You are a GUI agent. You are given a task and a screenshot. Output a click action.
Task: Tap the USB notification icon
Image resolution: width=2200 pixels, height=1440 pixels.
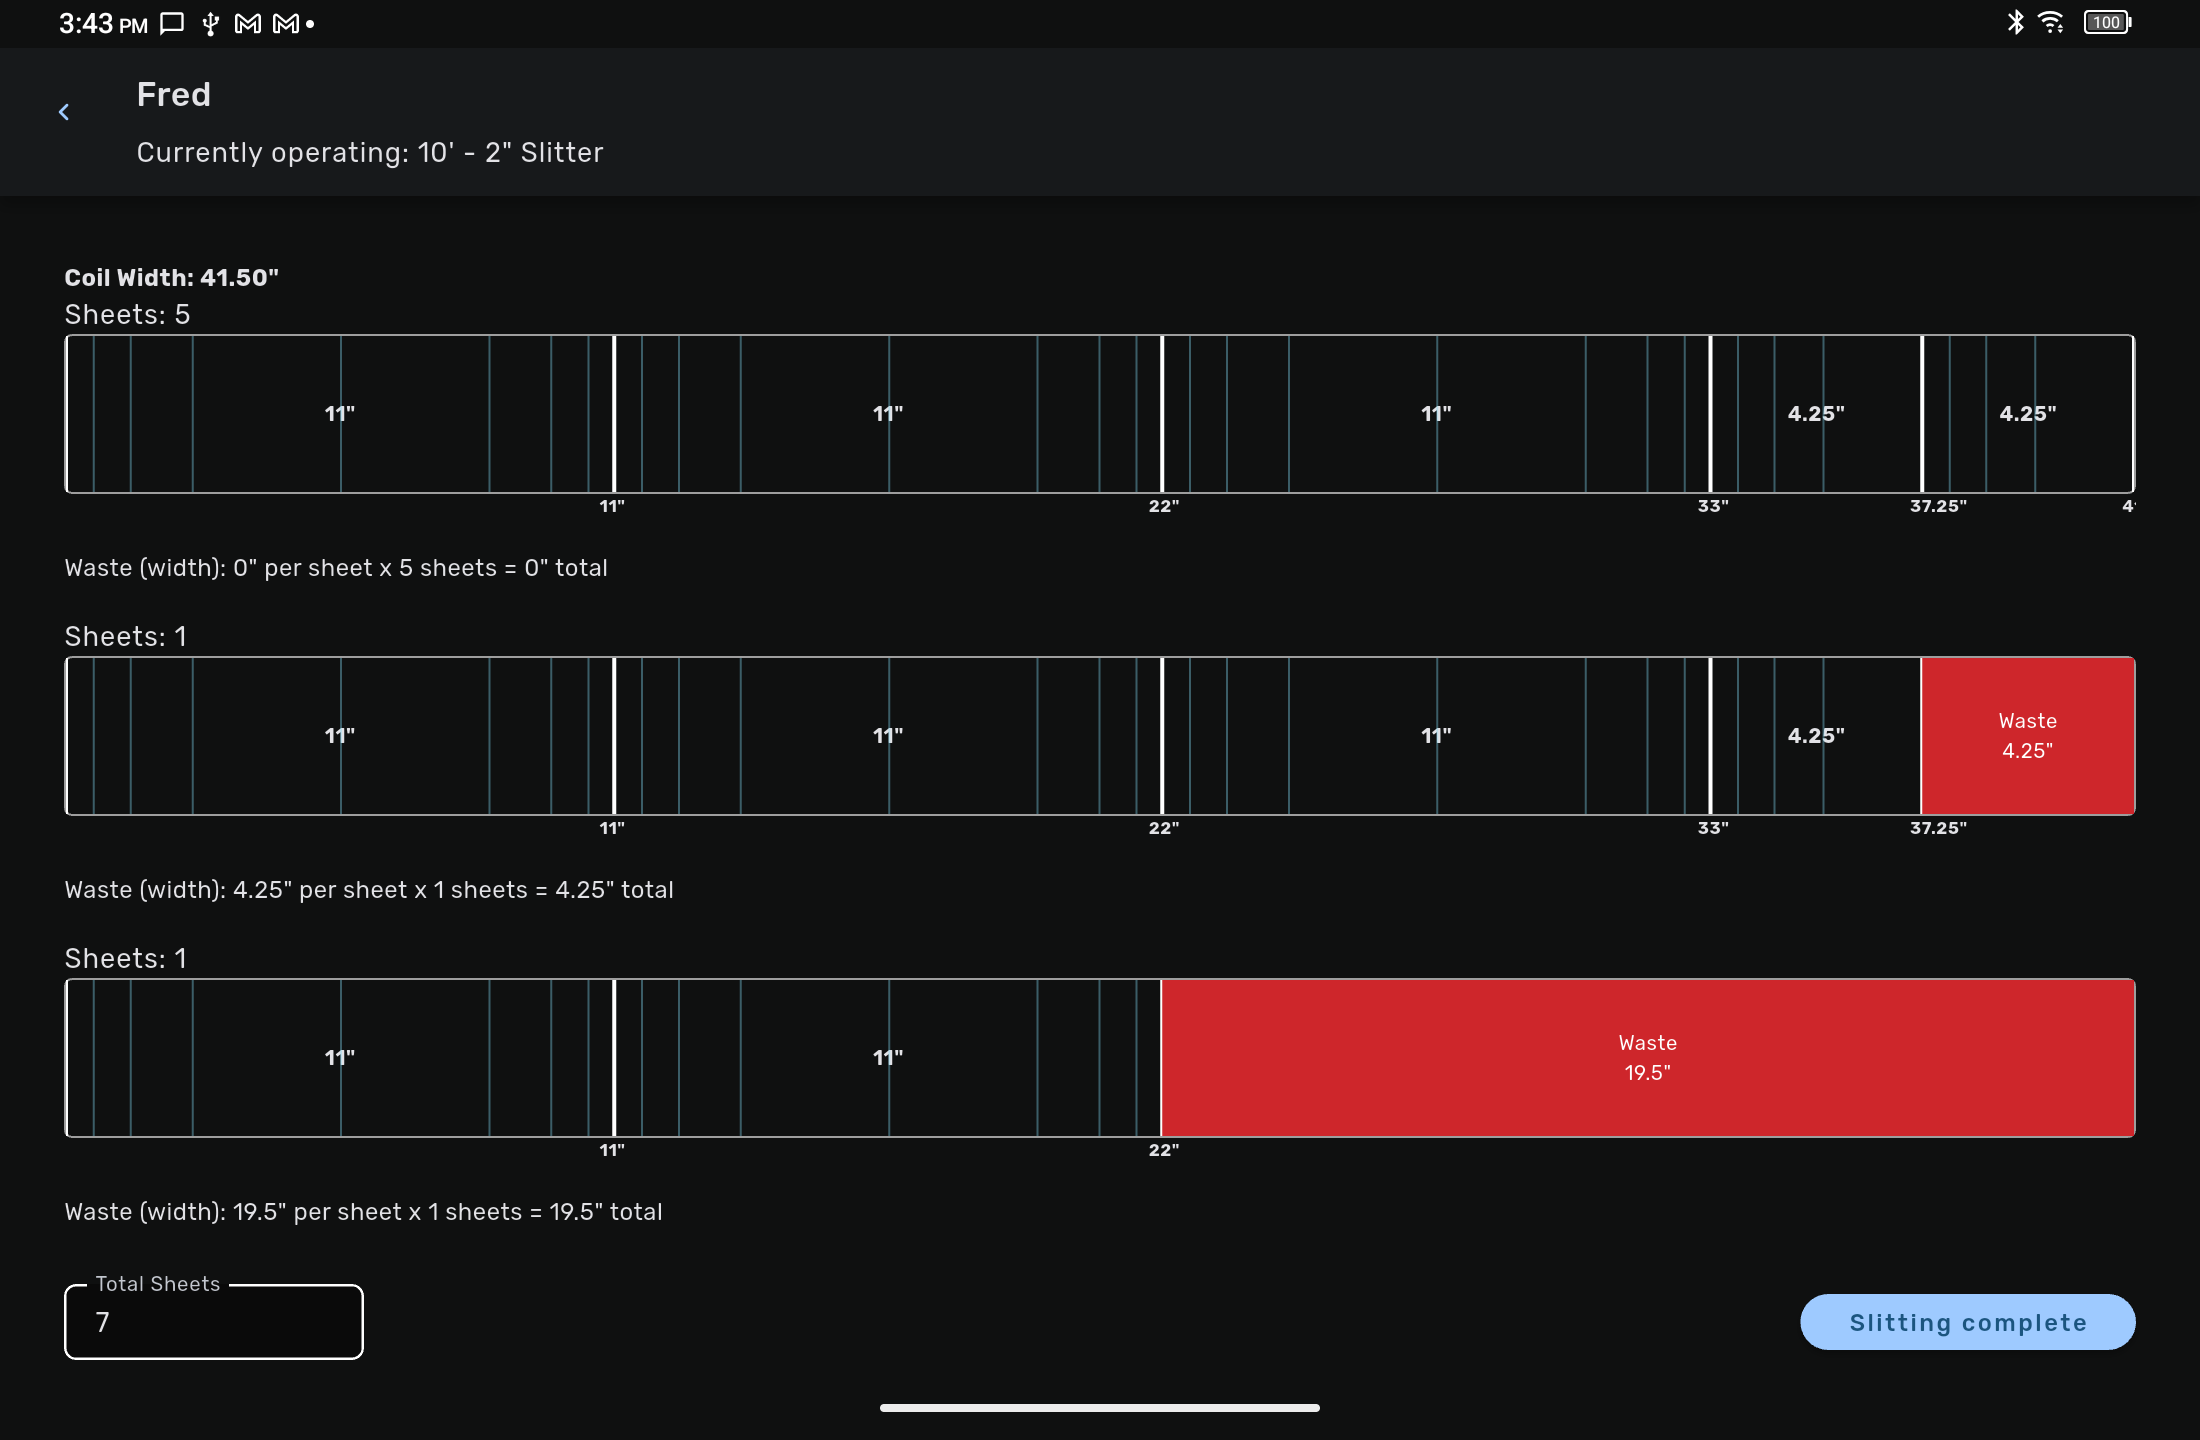[210, 23]
